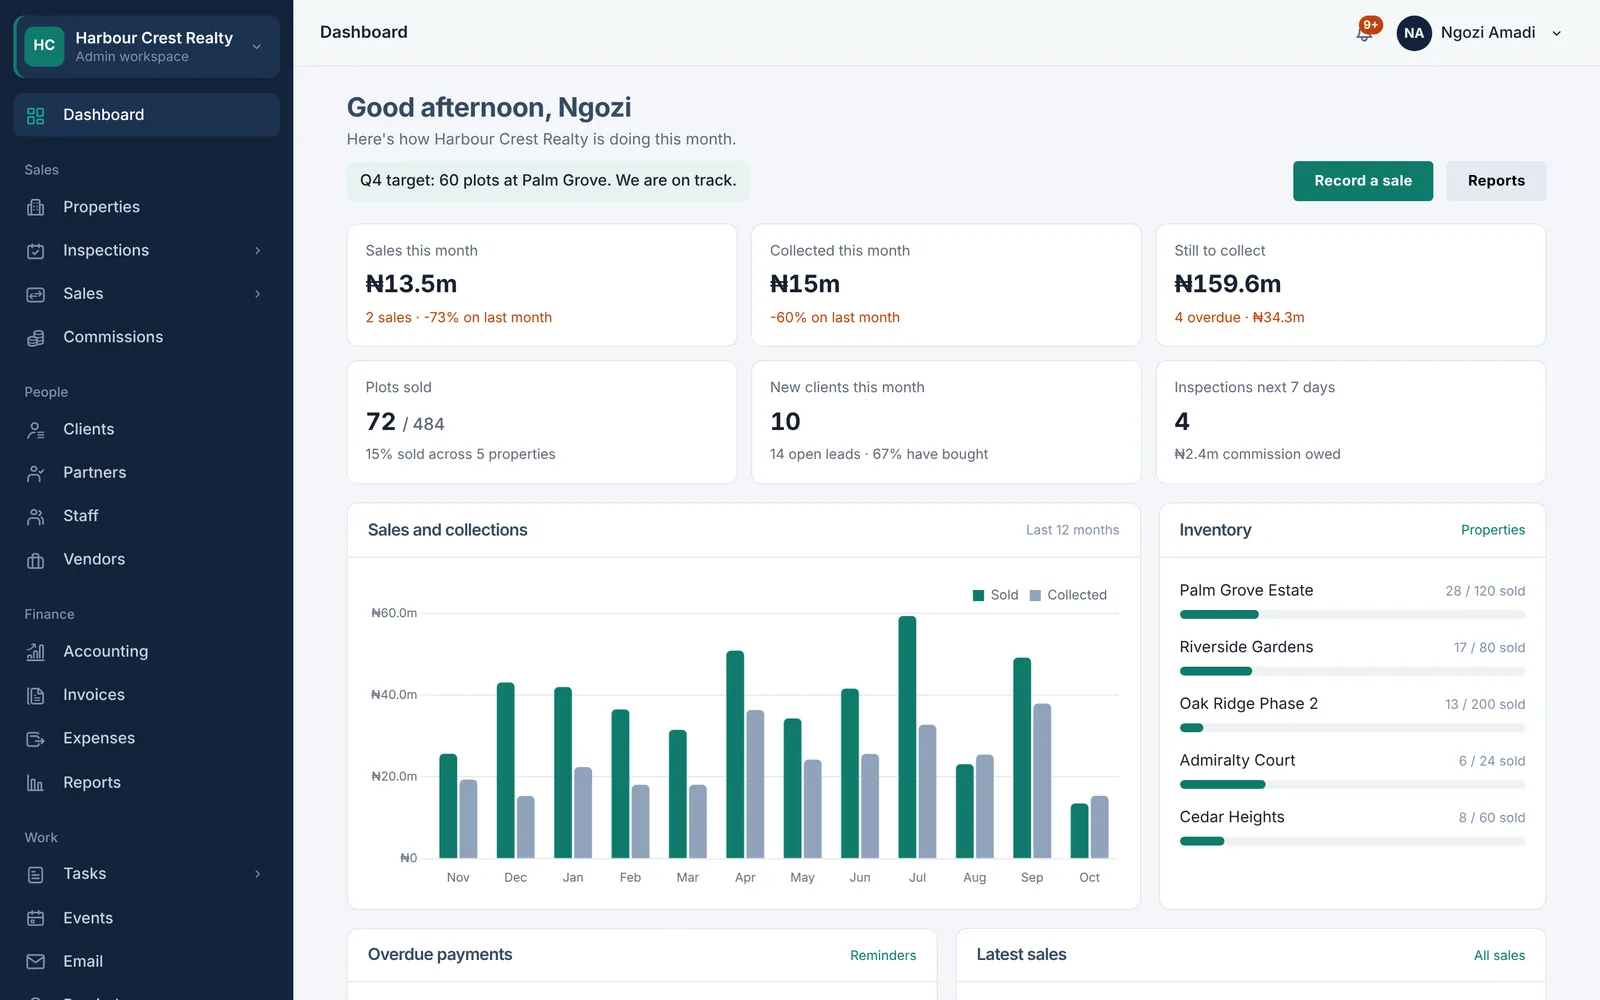The width and height of the screenshot is (1600, 1000).
Task: Open Email in the Work section
Action: pyautogui.click(x=147, y=961)
